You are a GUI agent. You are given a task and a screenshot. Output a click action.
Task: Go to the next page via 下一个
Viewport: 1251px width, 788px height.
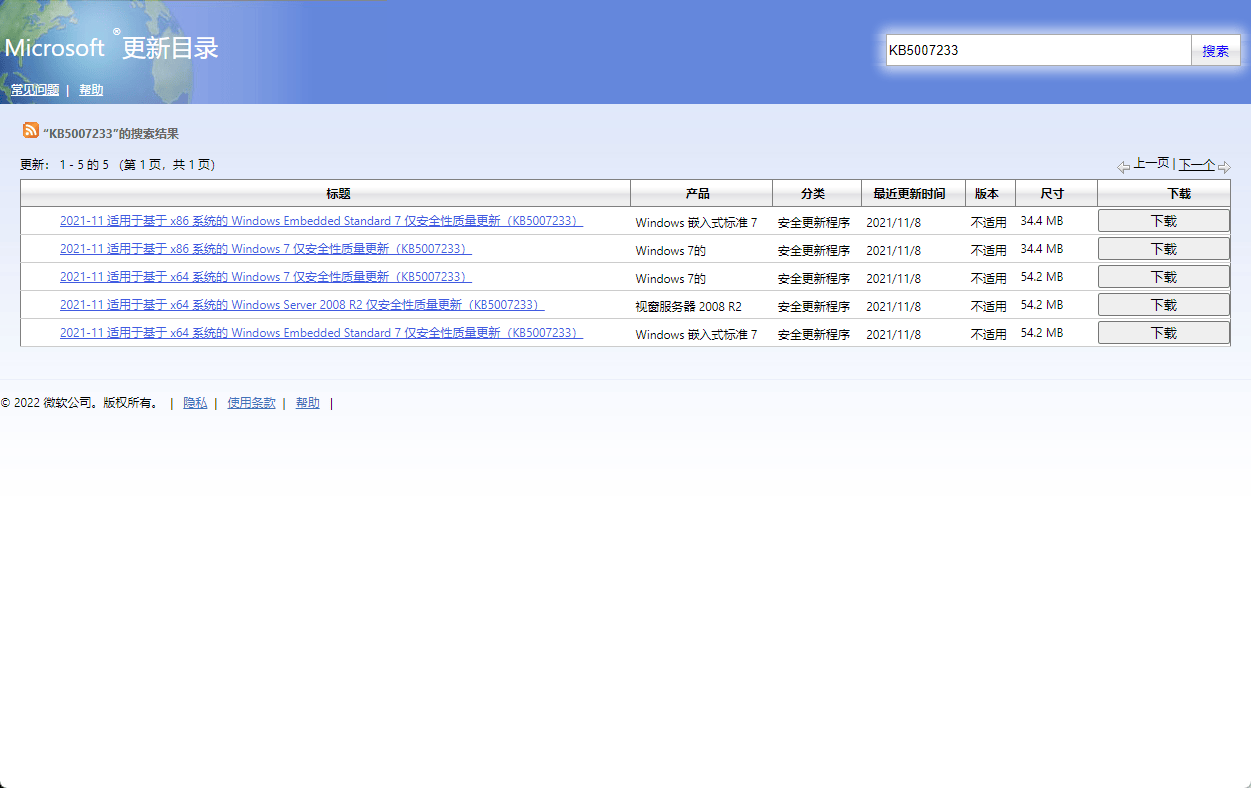coord(1198,166)
